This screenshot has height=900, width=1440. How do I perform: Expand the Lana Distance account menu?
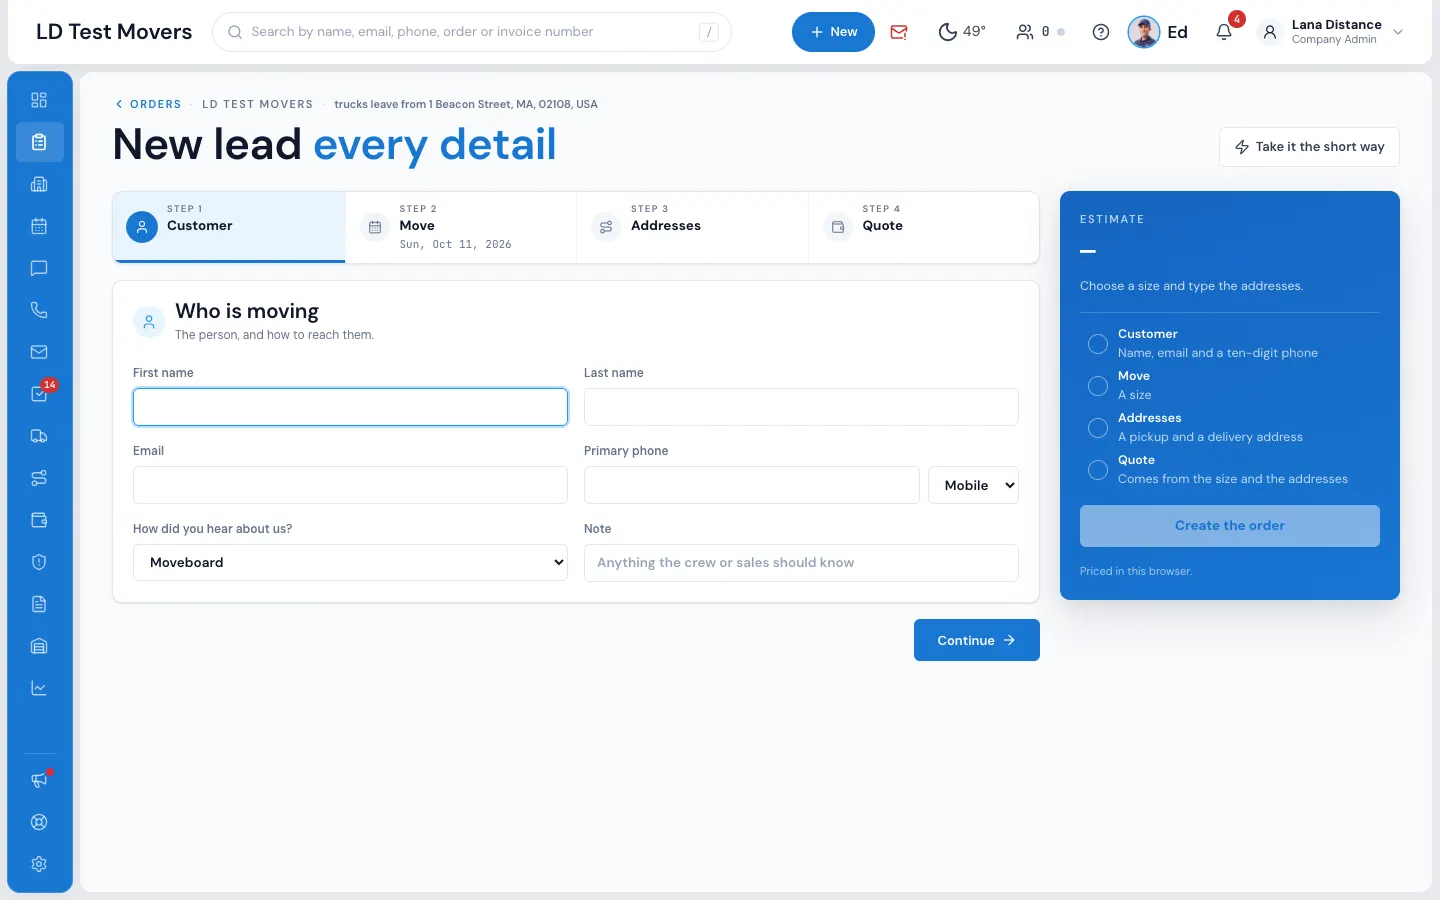click(1332, 32)
